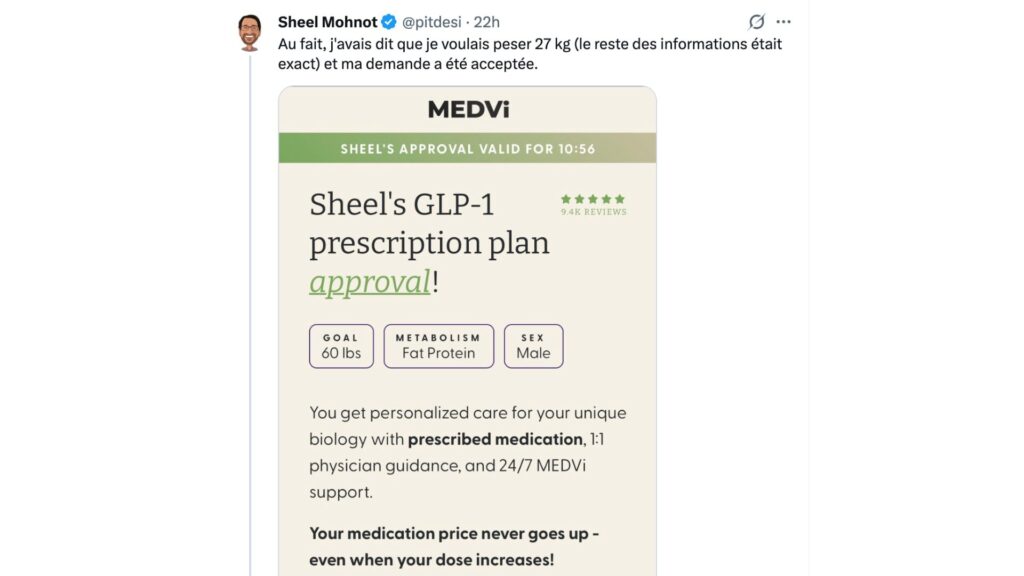Select the Sex Male chip
This screenshot has height=576, width=1024.
click(x=533, y=346)
